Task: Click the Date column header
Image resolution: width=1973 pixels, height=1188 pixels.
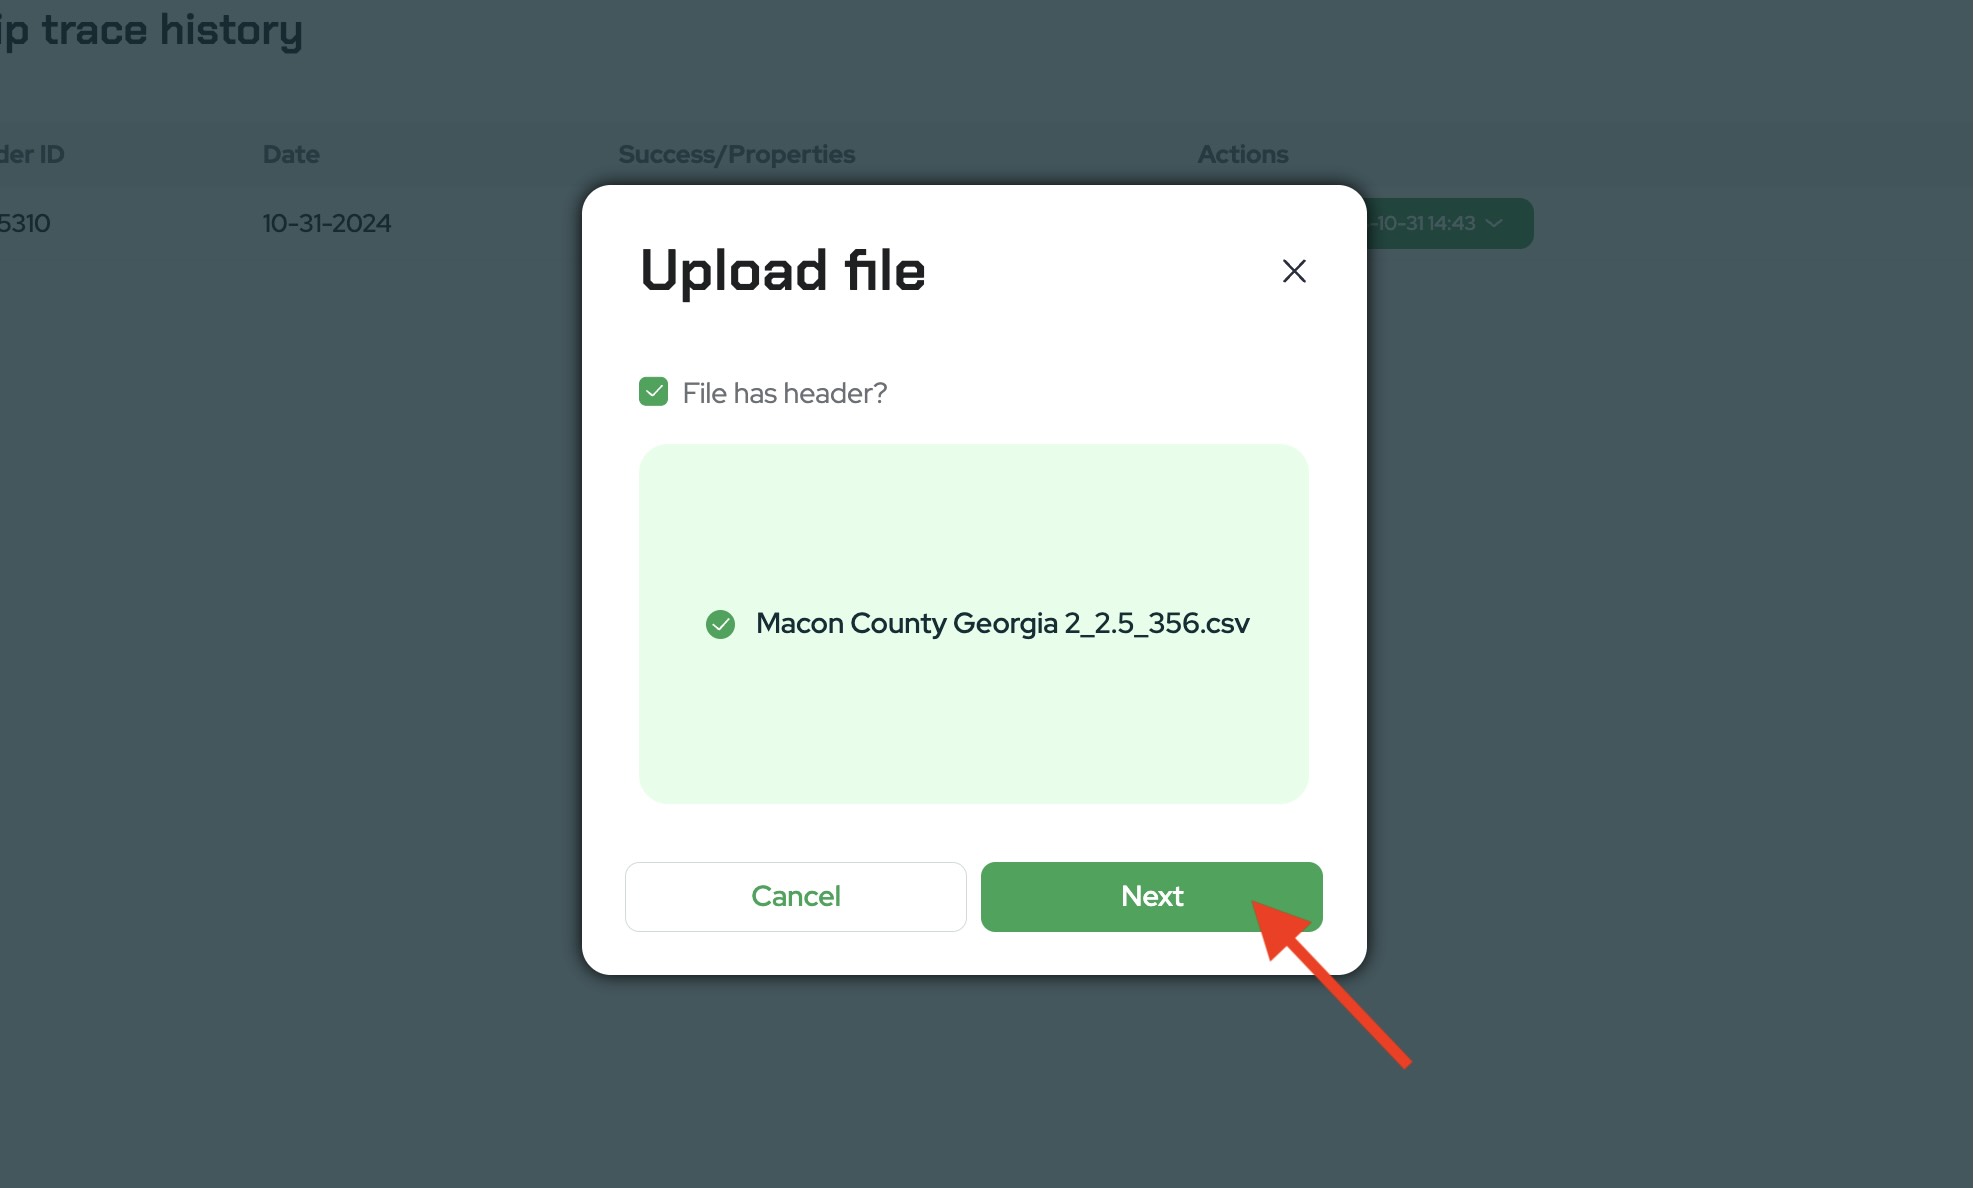Action: point(291,154)
